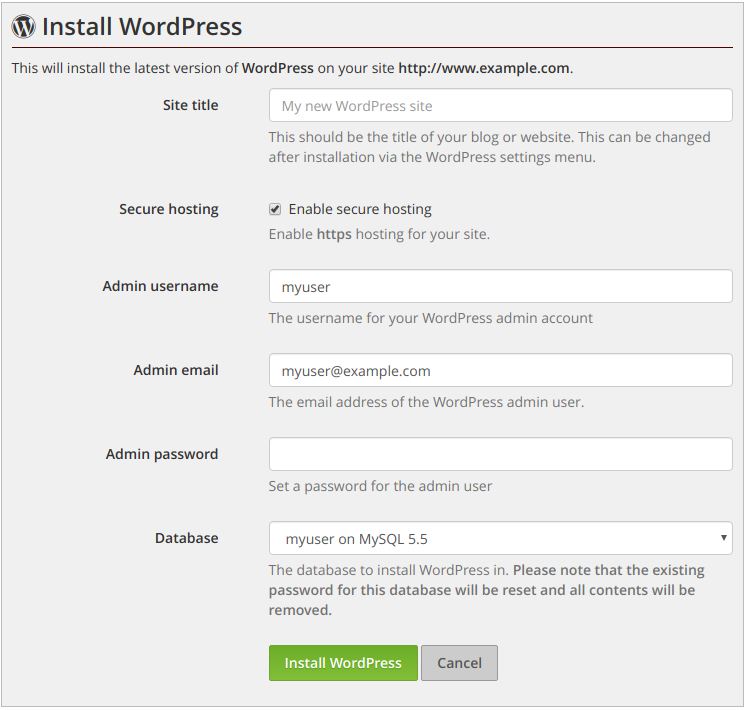Click the database reset warning note
This screenshot has height=710, width=747.
pyautogui.click(x=486, y=590)
